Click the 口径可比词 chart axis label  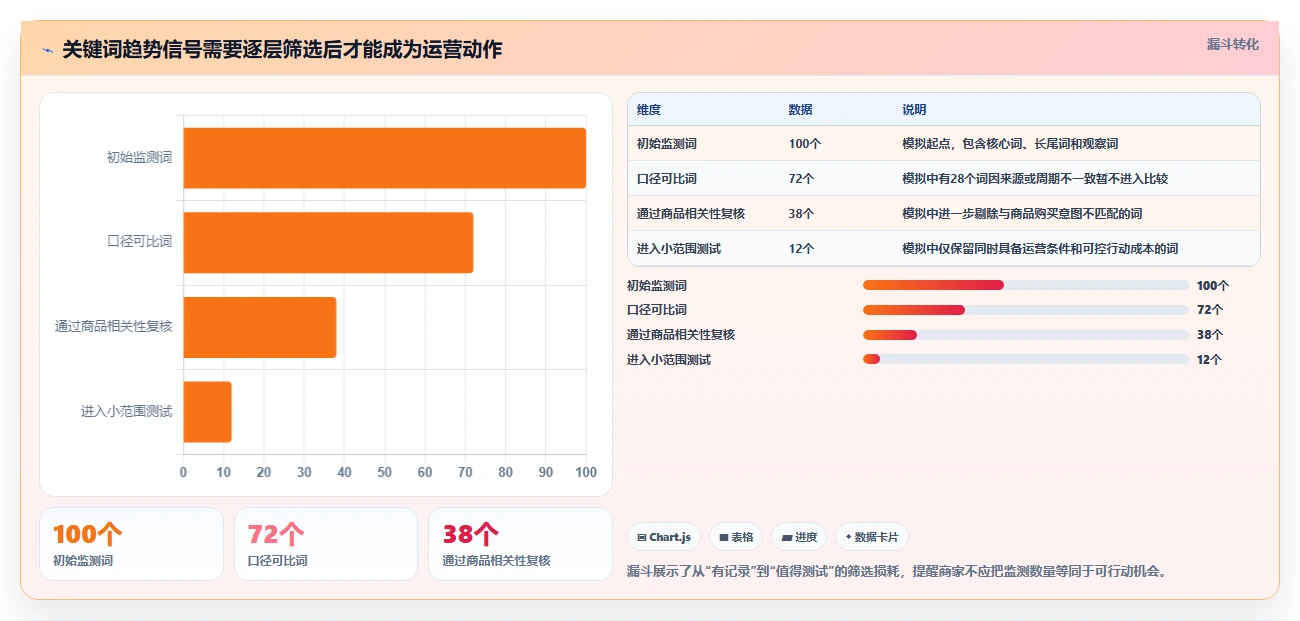tap(139, 242)
